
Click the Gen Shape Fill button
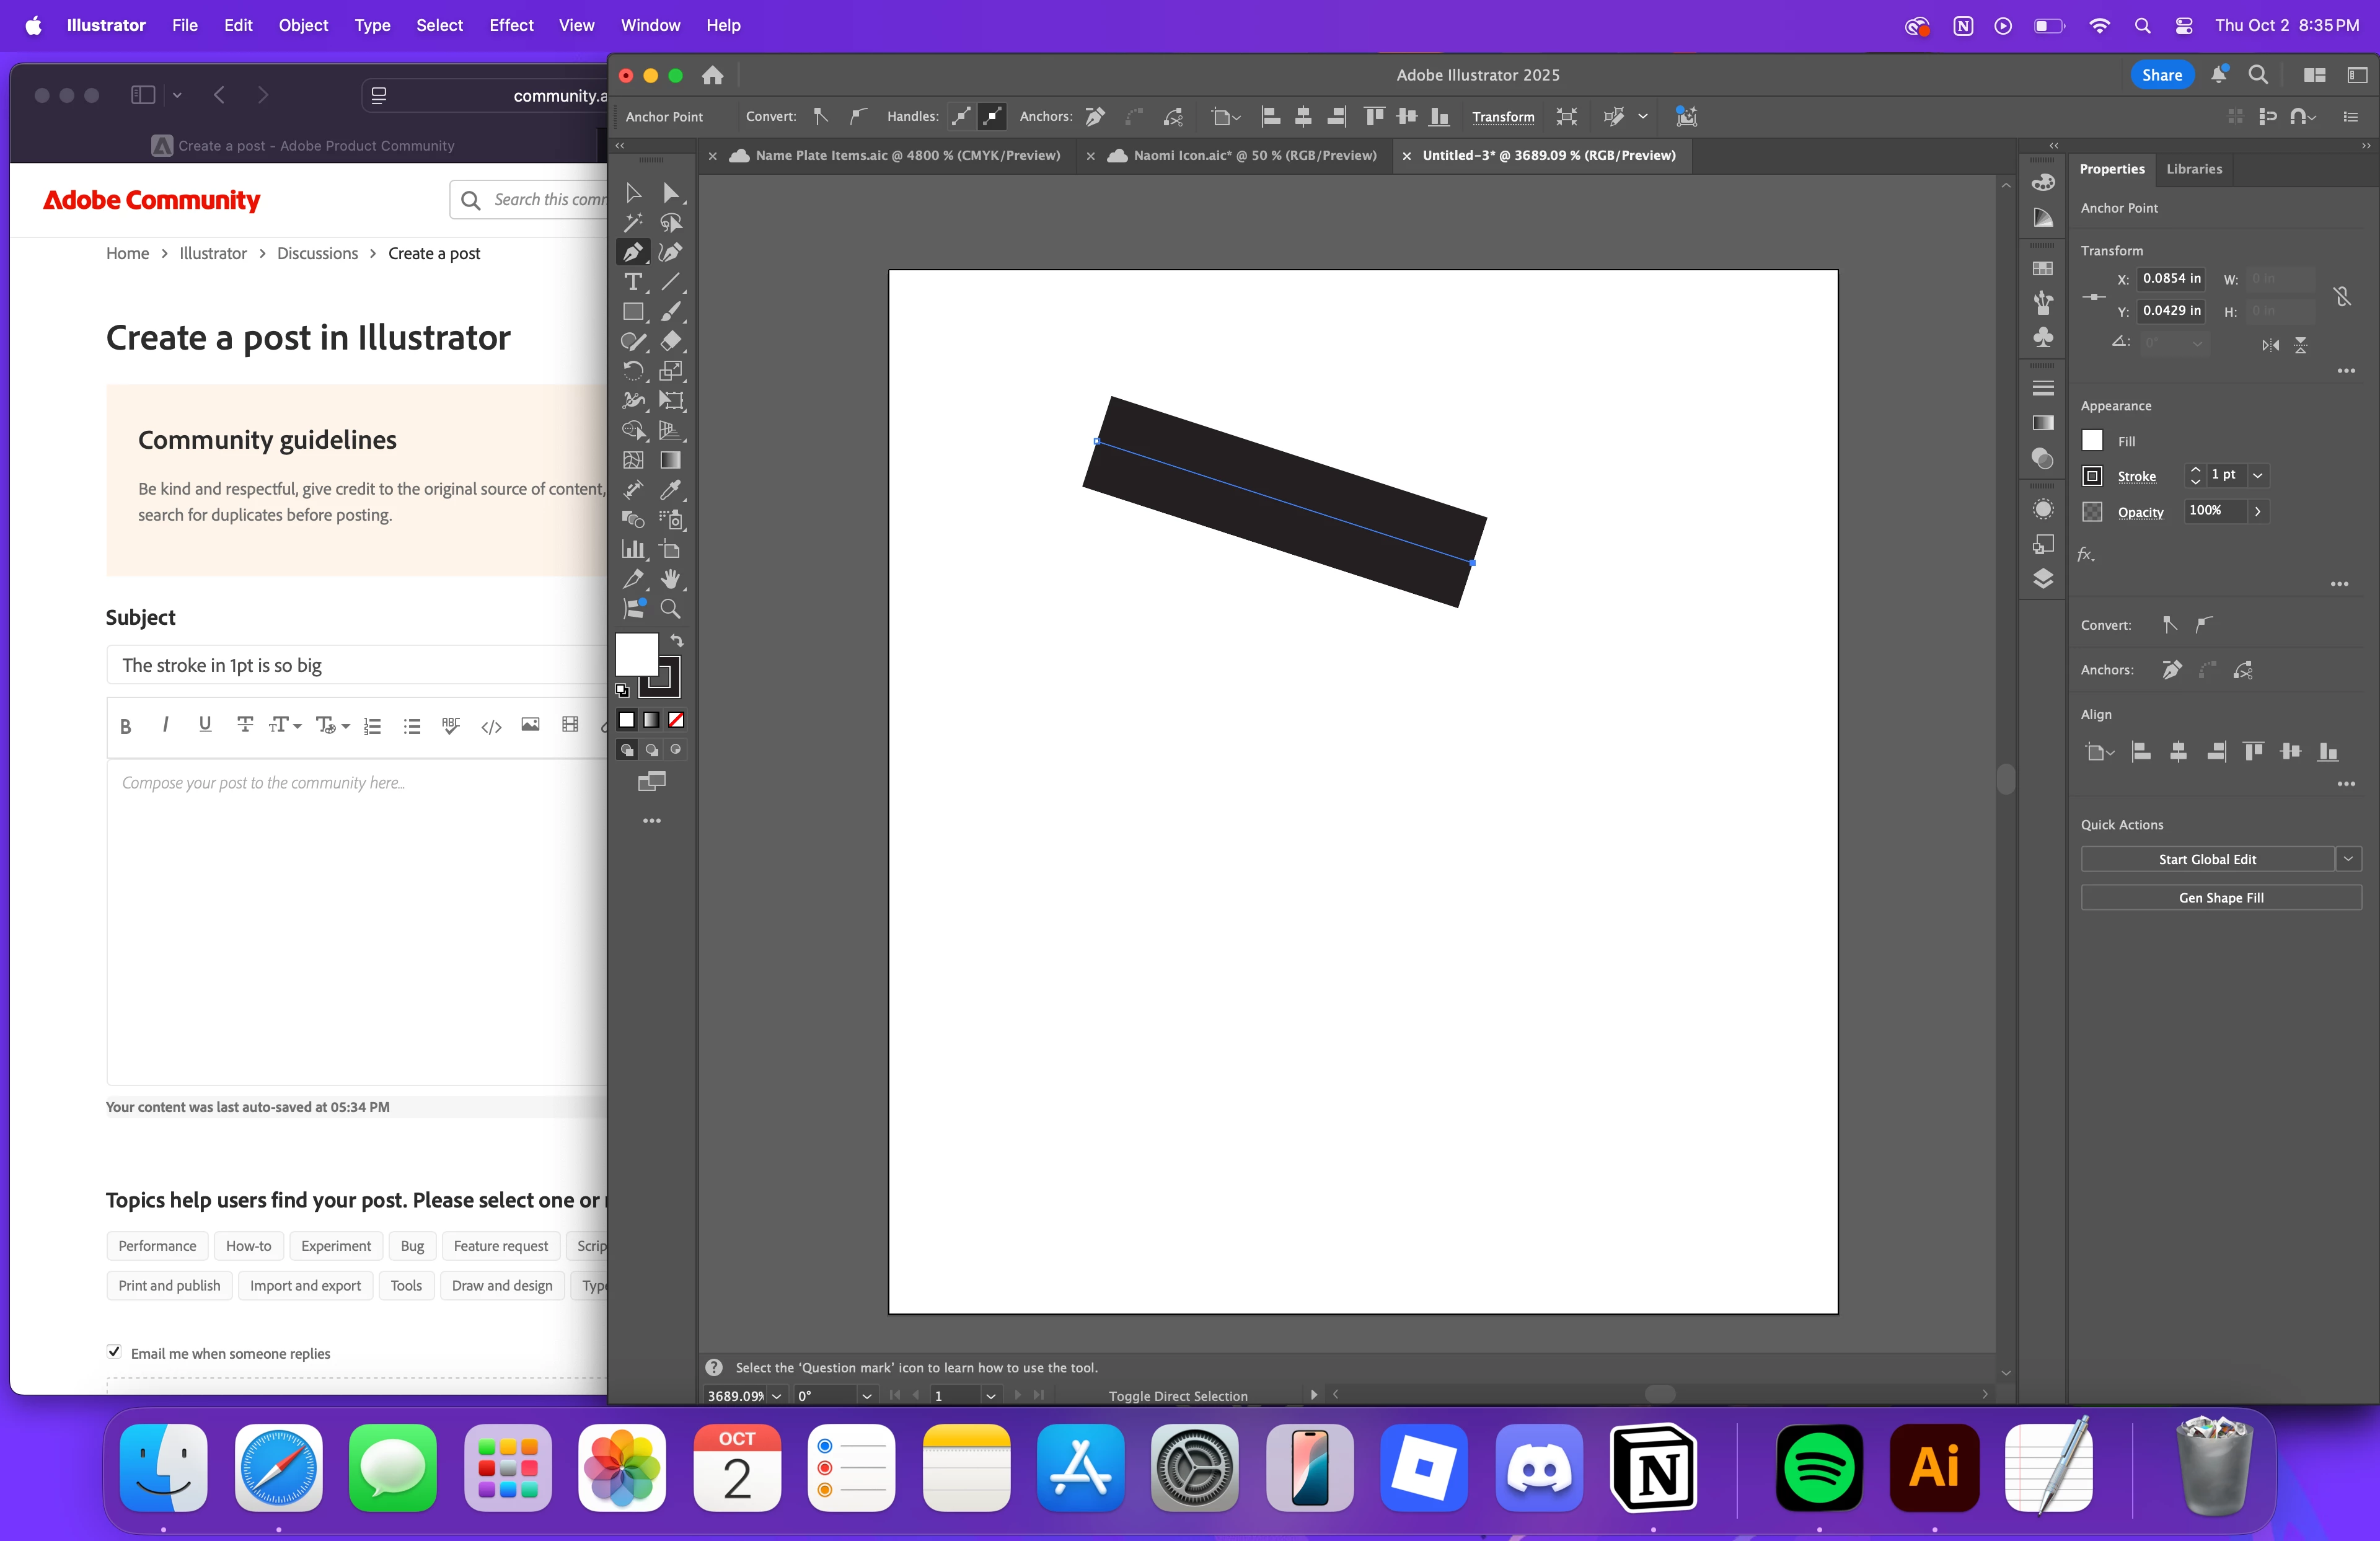(2221, 898)
